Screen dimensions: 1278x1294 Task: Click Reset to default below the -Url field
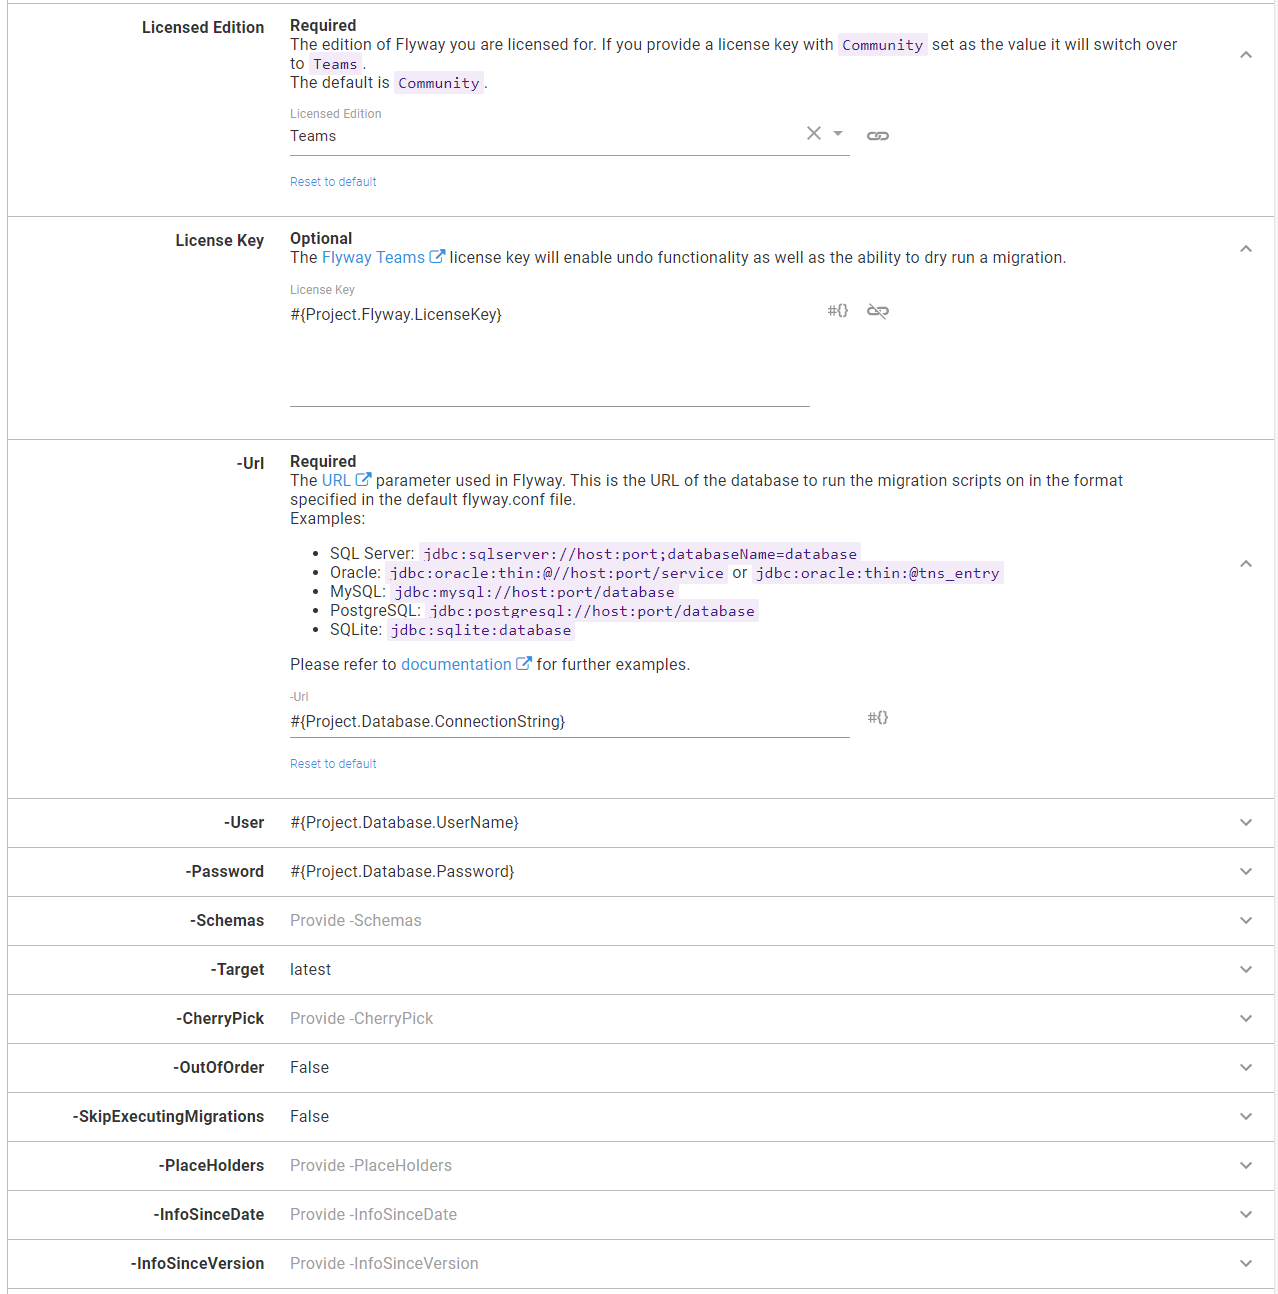pyautogui.click(x=333, y=763)
